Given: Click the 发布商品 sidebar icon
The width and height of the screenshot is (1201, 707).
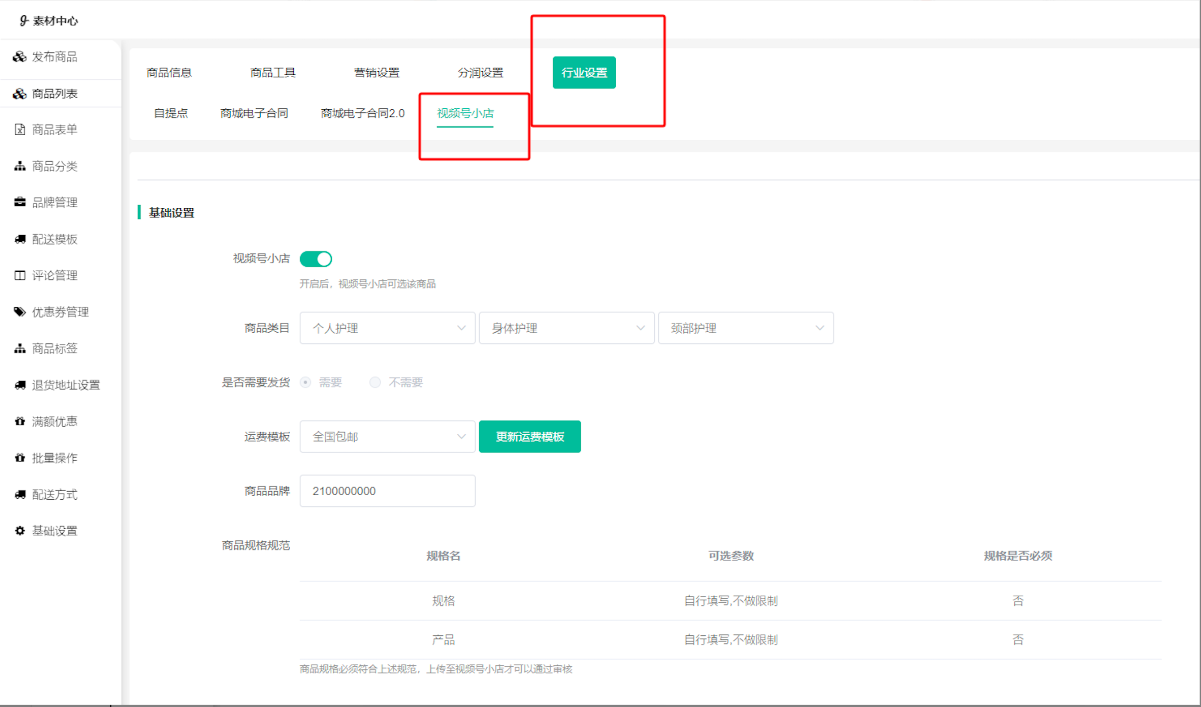Looking at the screenshot, I should click(20, 57).
